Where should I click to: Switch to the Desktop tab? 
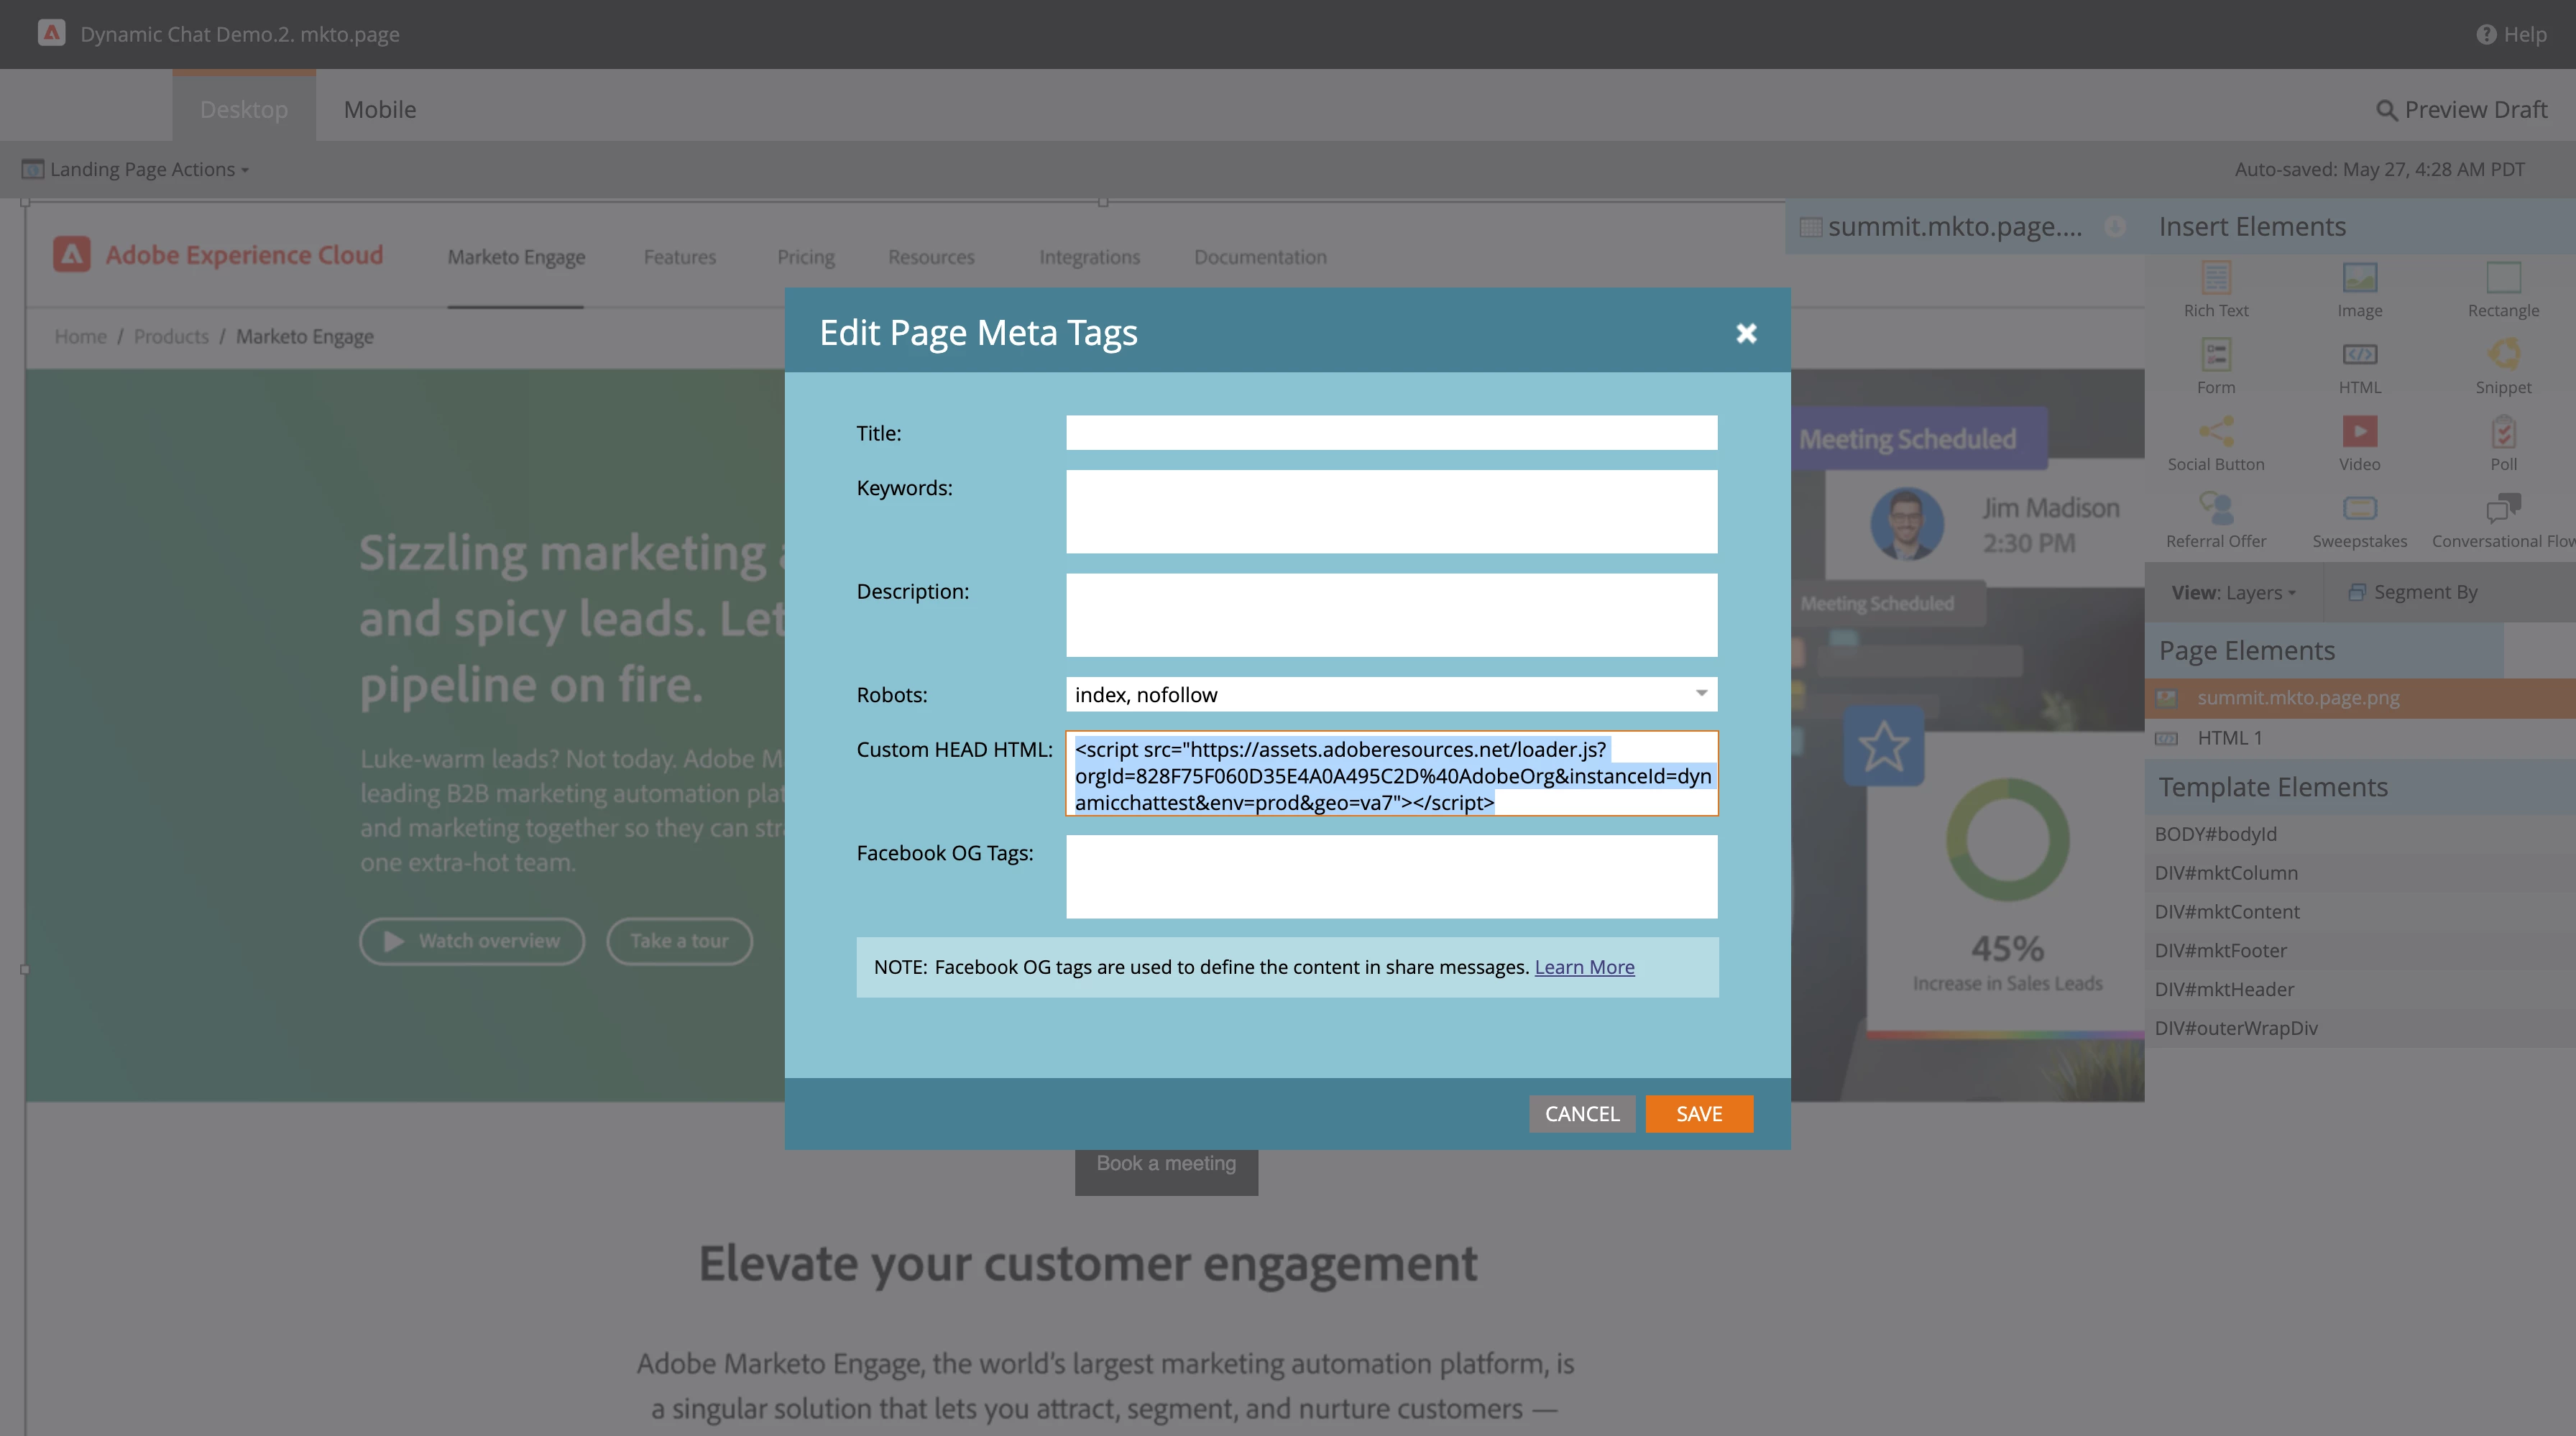243,109
